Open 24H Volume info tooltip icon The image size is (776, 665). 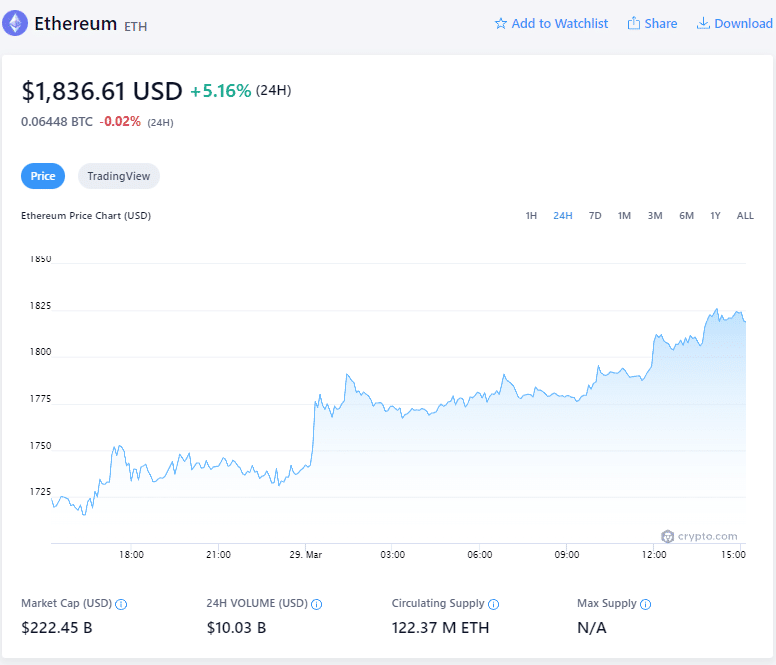click(x=316, y=604)
